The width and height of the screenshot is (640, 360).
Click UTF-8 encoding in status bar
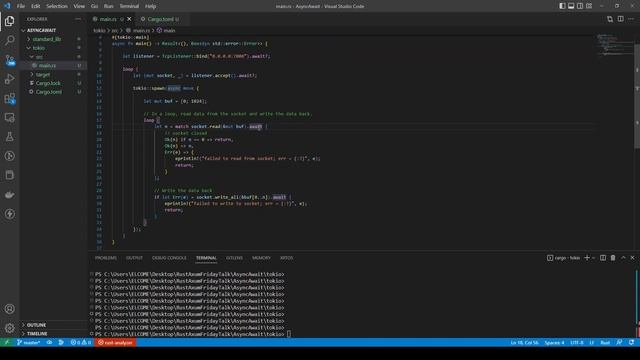pyautogui.click(x=576, y=342)
